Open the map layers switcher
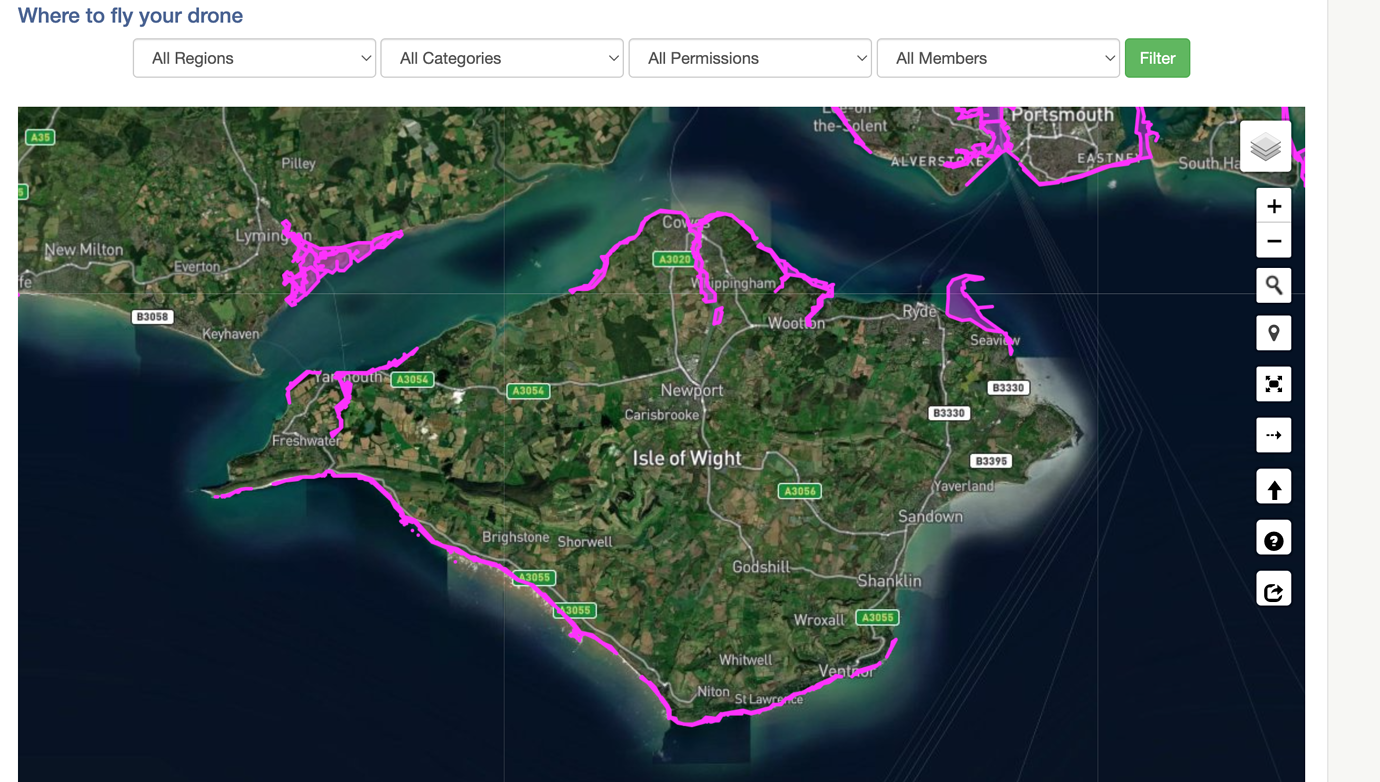1380x782 pixels. 1264,145
